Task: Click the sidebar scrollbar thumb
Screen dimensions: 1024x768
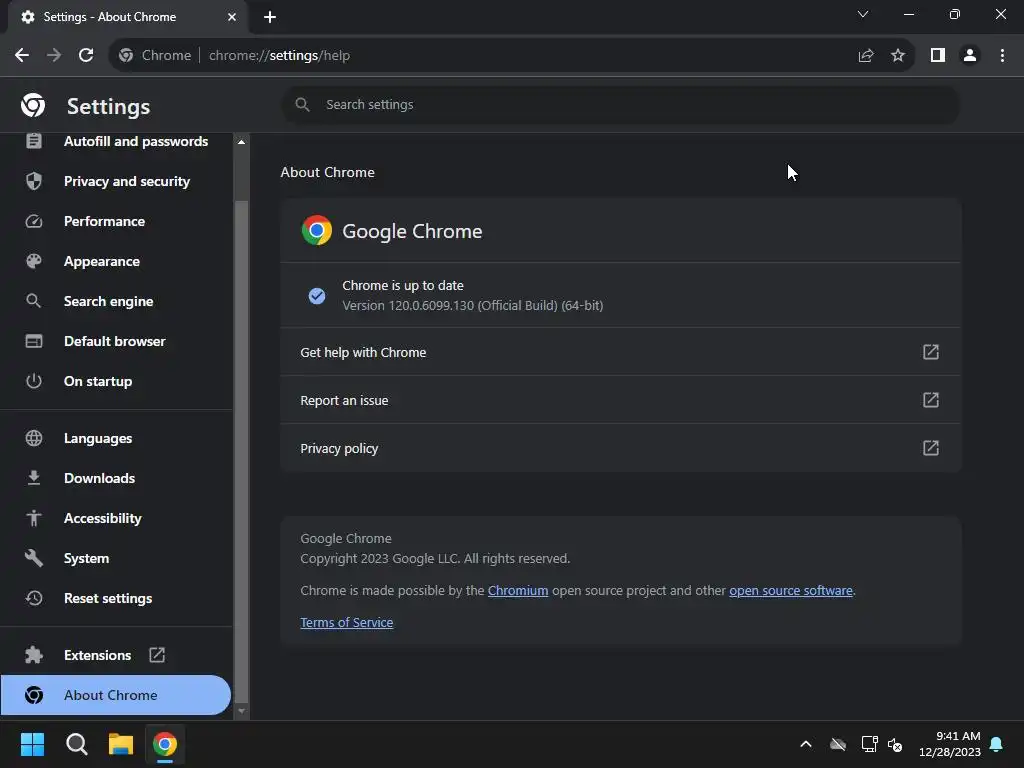Action: pos(242,451)
